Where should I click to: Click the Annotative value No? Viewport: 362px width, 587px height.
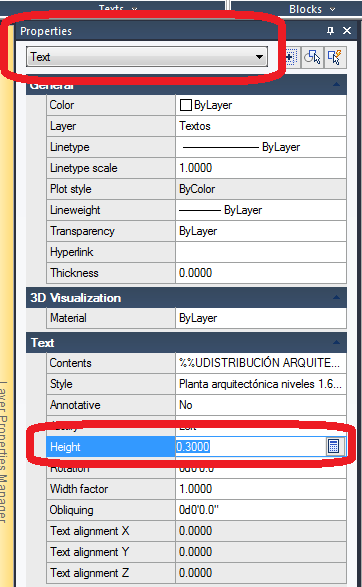[x=261, y=405]
